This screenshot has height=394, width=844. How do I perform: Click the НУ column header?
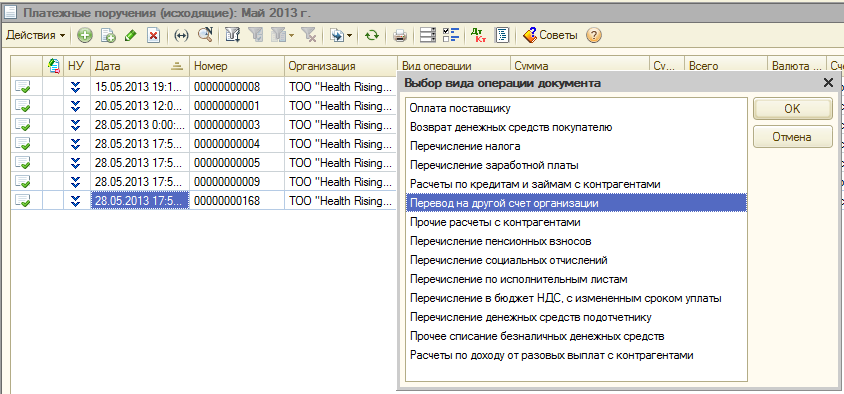click(x=76, y=66)
